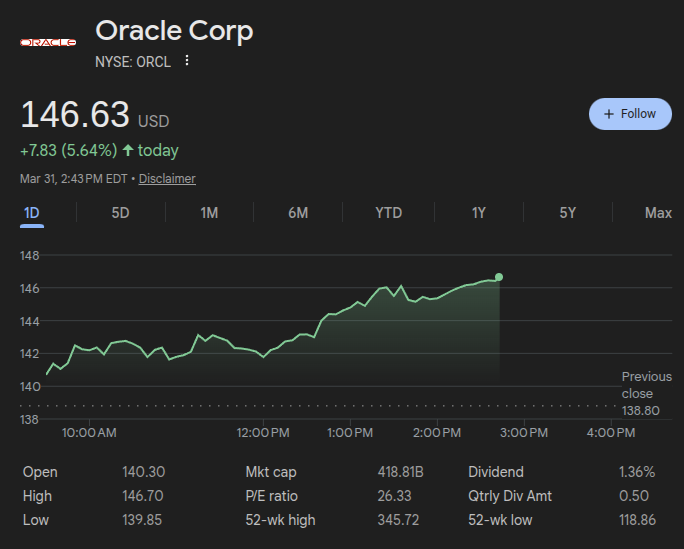
Task: Show the 6M price chart
Action: click(297, 213)
